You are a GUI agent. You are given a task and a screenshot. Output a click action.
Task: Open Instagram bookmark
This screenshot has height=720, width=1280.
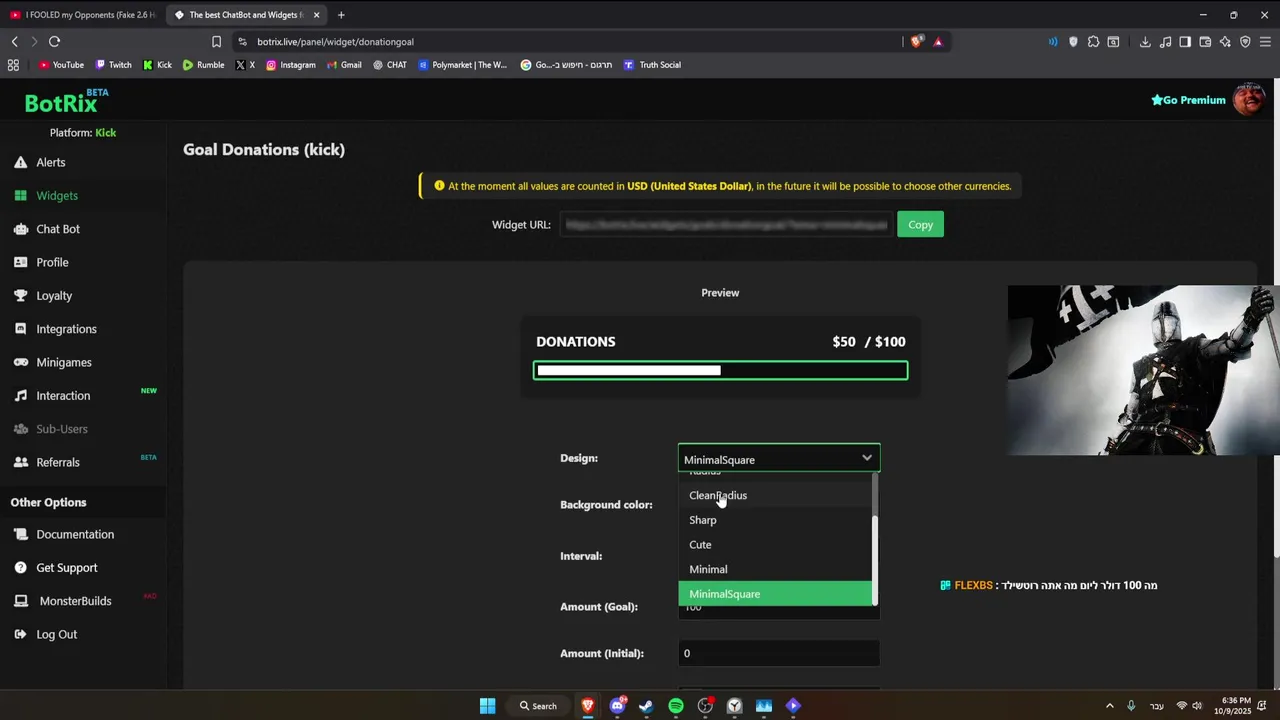(x=290, y=65)
